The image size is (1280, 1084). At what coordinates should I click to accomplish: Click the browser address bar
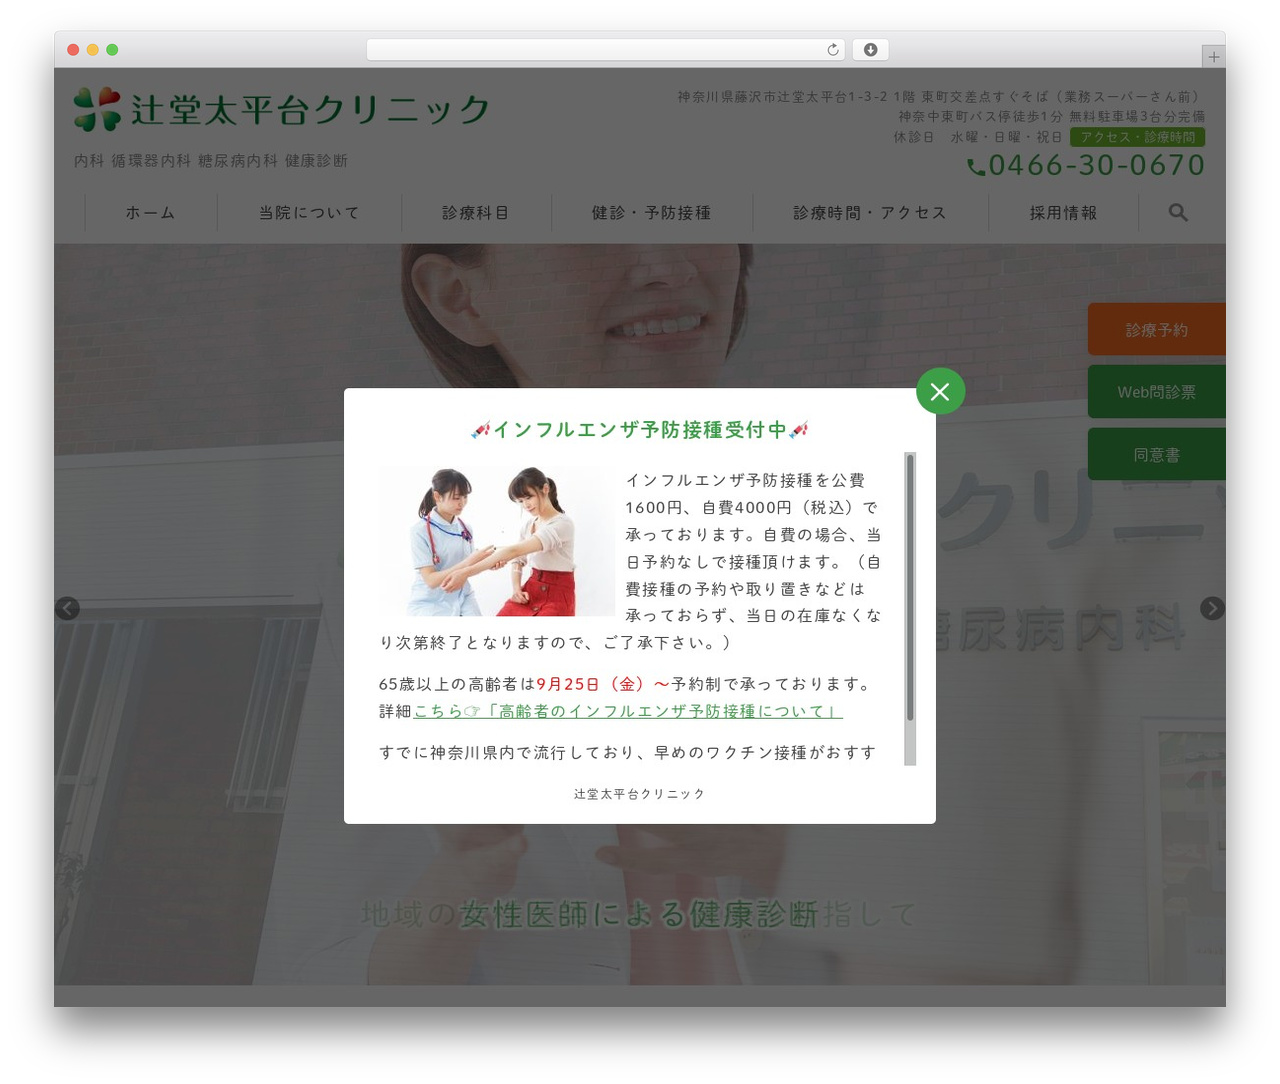coord(606,50)
